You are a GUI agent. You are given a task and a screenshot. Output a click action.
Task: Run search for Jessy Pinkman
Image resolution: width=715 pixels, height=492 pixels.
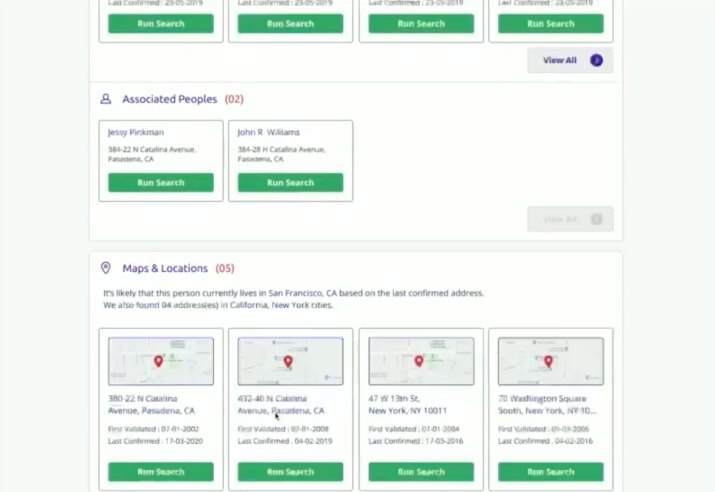pos(161,182)
